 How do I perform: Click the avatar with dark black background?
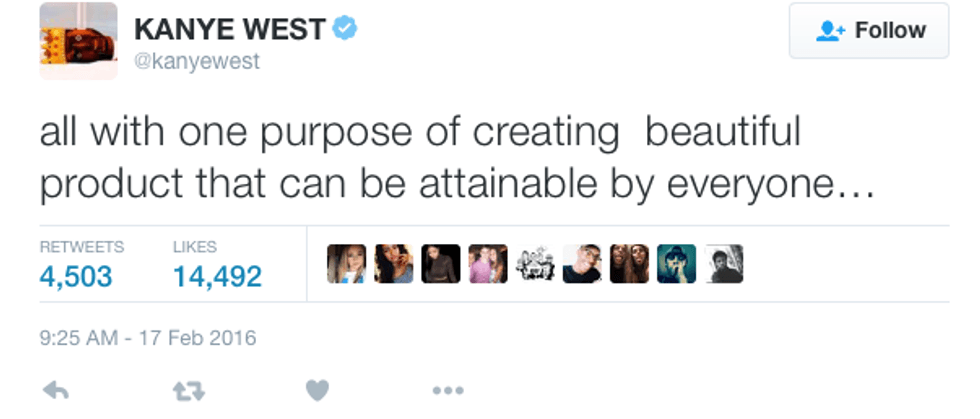[x=441, y=264]
